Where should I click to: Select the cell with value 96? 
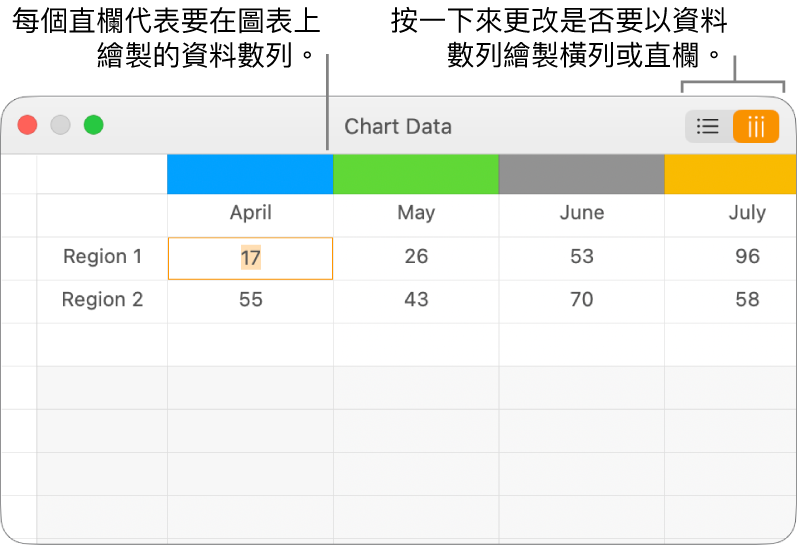(746, 257)
